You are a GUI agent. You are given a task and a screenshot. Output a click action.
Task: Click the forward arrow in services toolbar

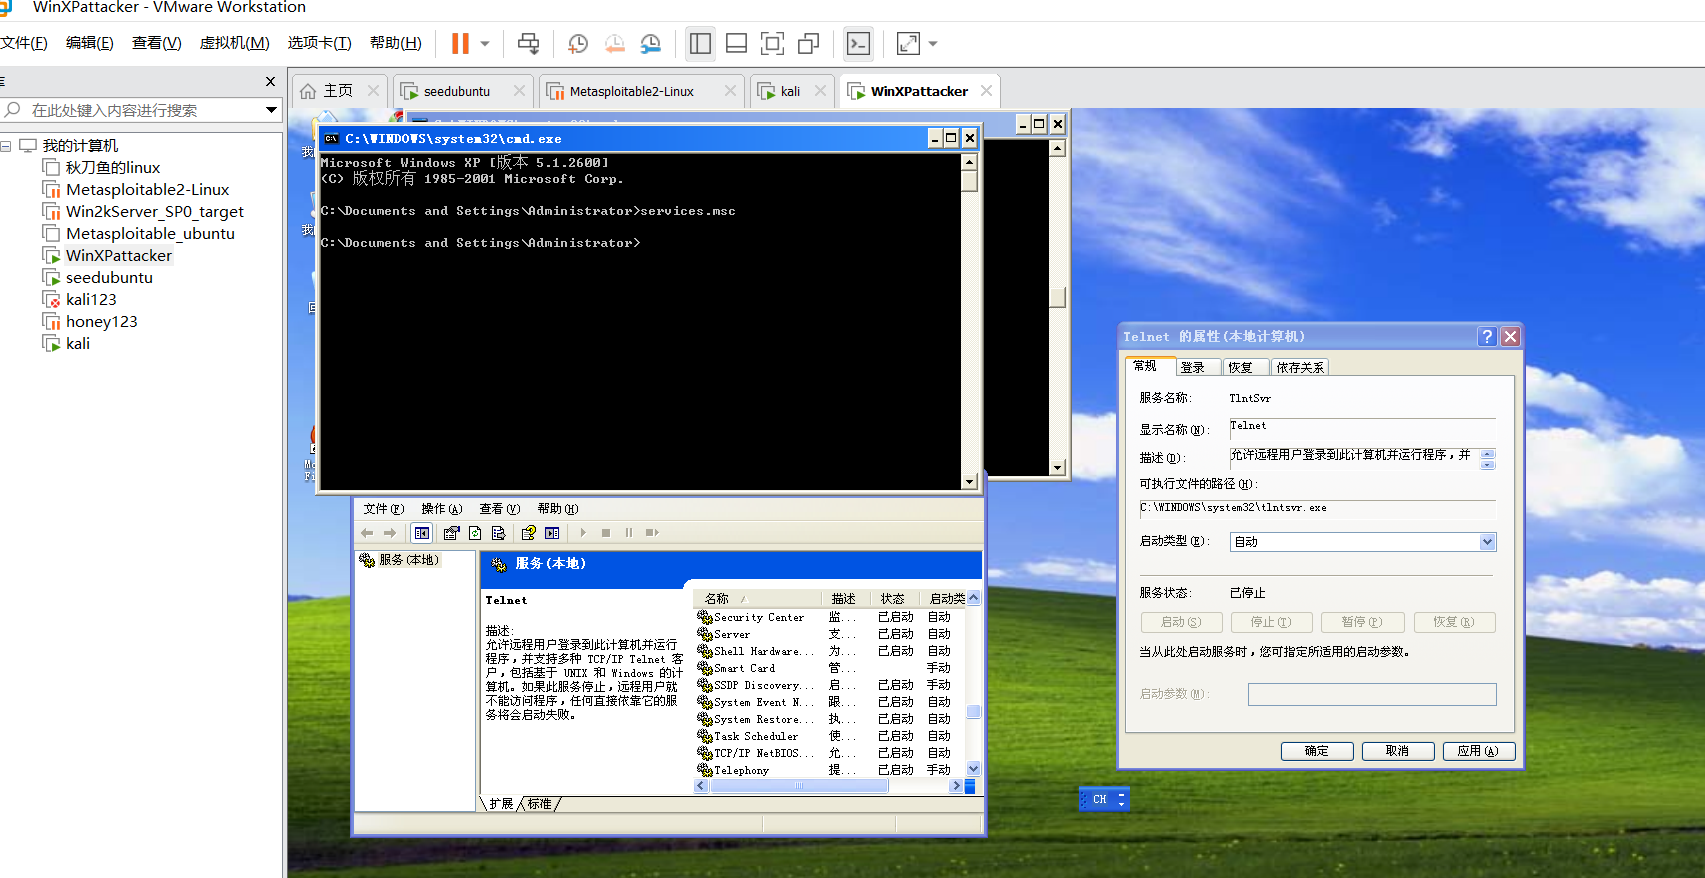click(x=390, y=533)
